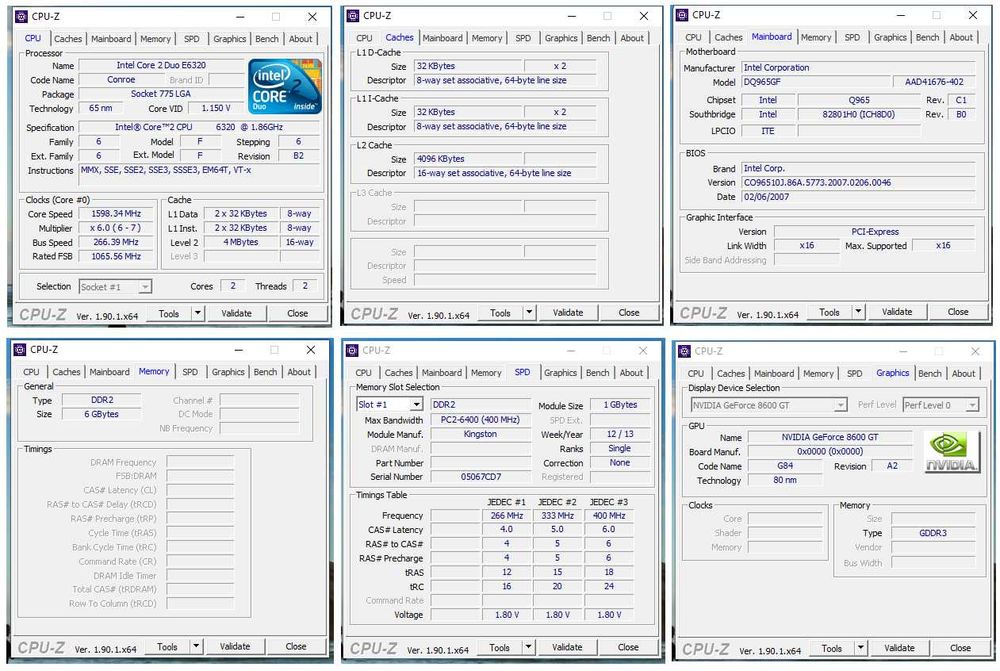Click CPU-Z title icon in CPU window
The width and height of the screenshot is (1000, 671).
(x=21, y=17)
